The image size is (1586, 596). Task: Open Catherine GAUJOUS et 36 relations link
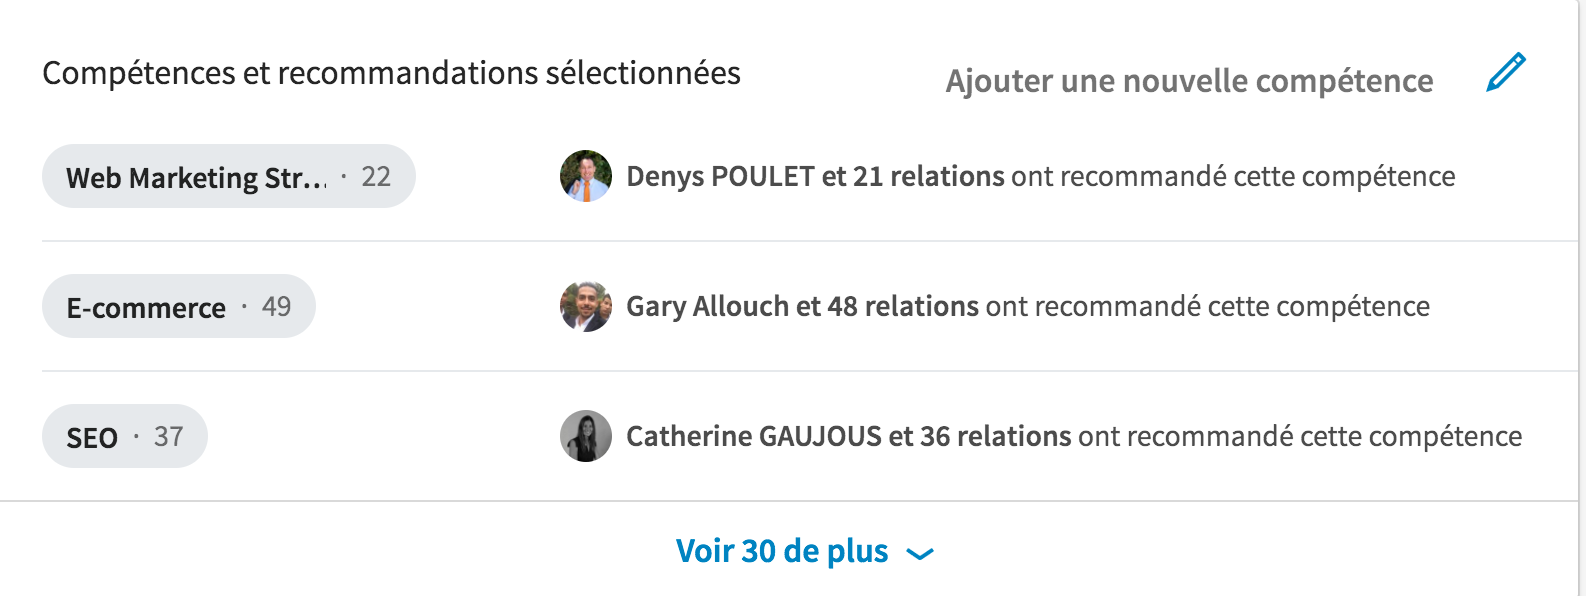coord(849,436)
